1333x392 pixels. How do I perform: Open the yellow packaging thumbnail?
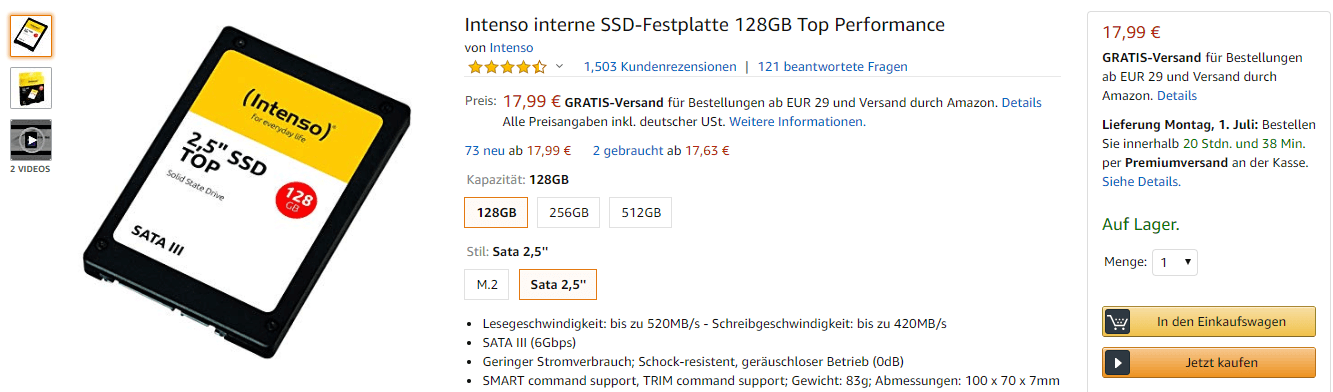point(31,88)
